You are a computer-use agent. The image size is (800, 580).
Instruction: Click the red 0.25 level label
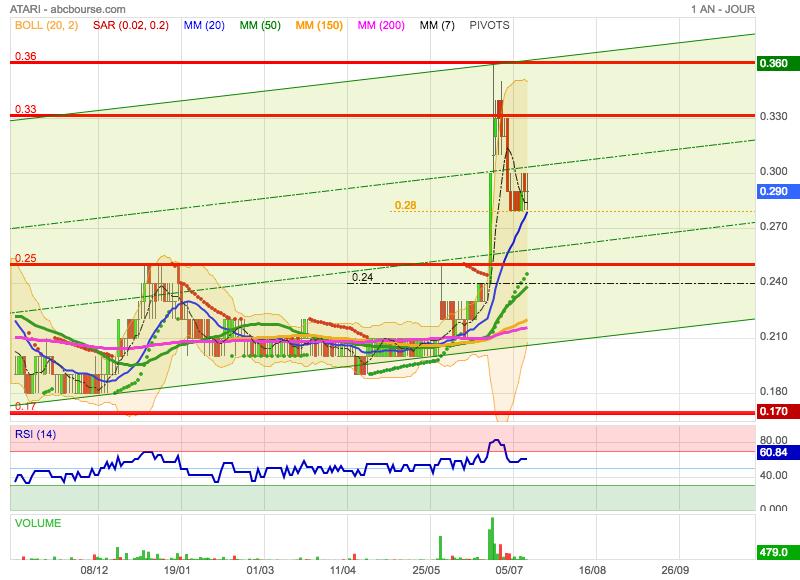point(26,258)
